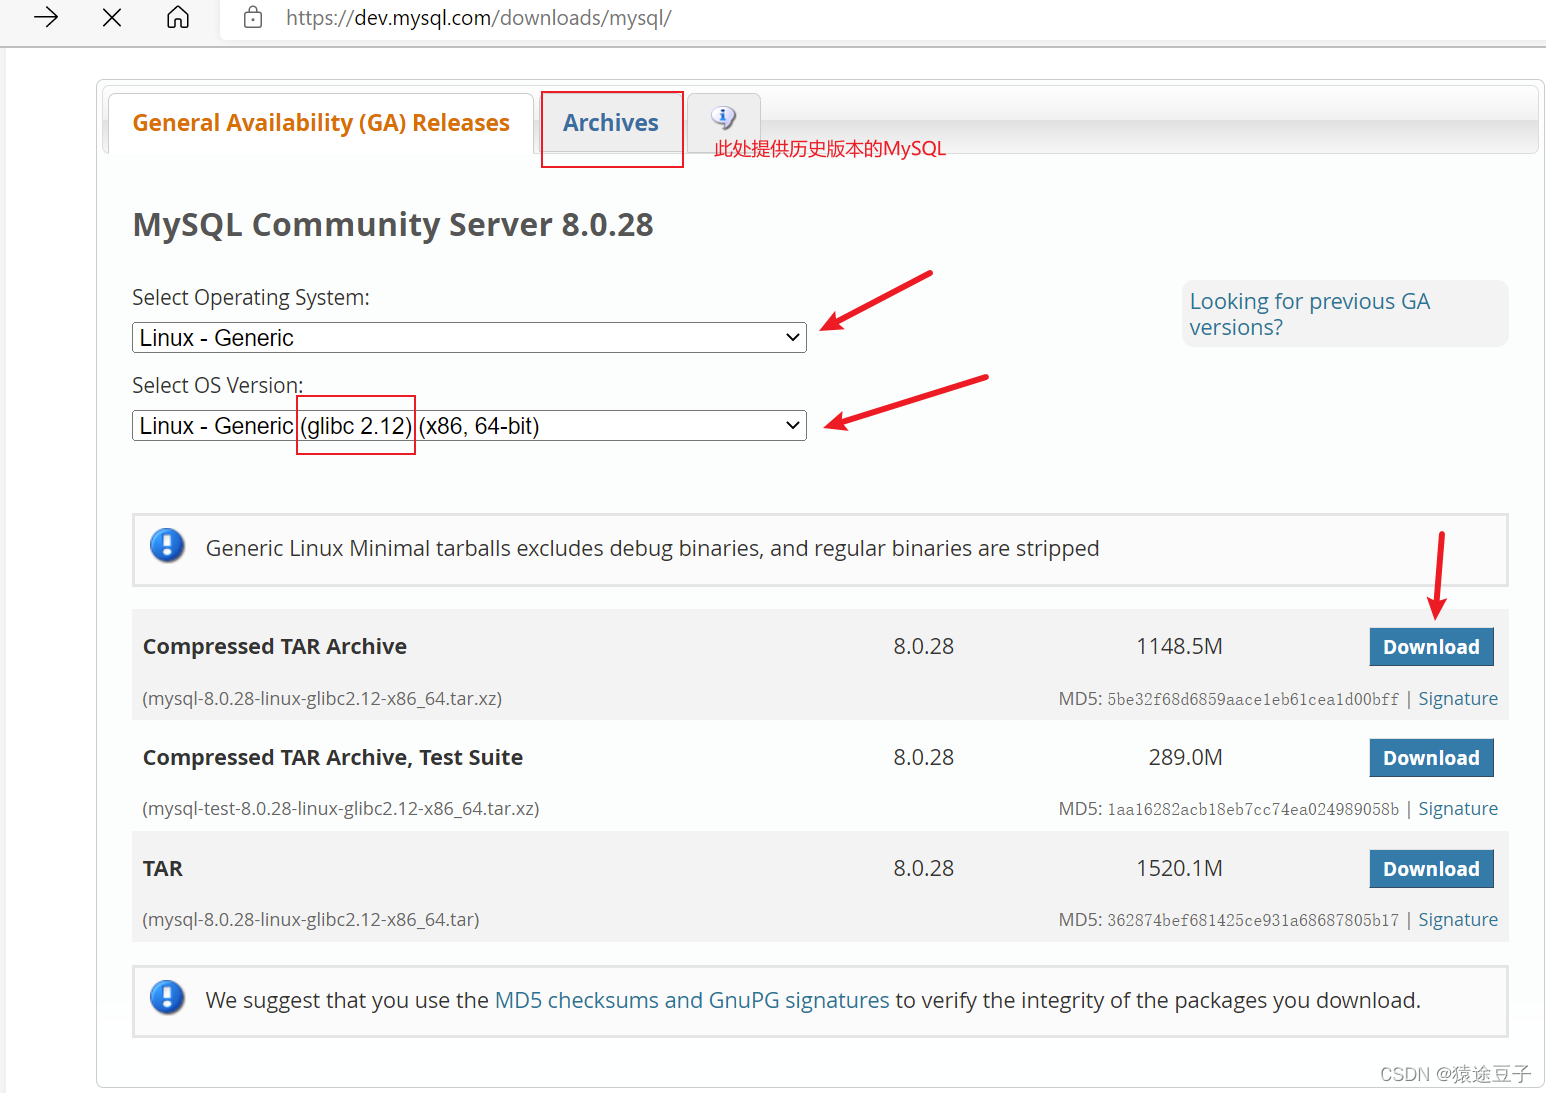1546x1093 pixels.
Task: Open Signature link for mysql-8.0.28 tar.xz
Action: click(x=1458, y=699)
